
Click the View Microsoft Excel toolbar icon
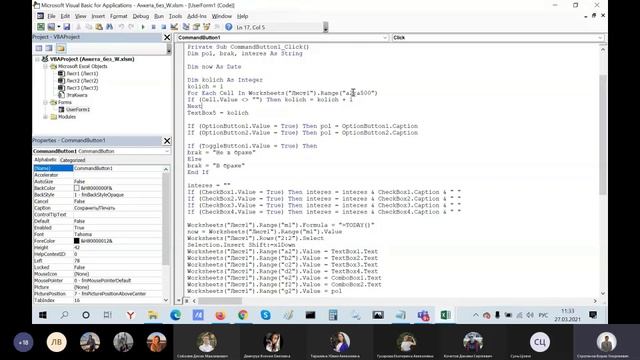click(x=41, y=27)
